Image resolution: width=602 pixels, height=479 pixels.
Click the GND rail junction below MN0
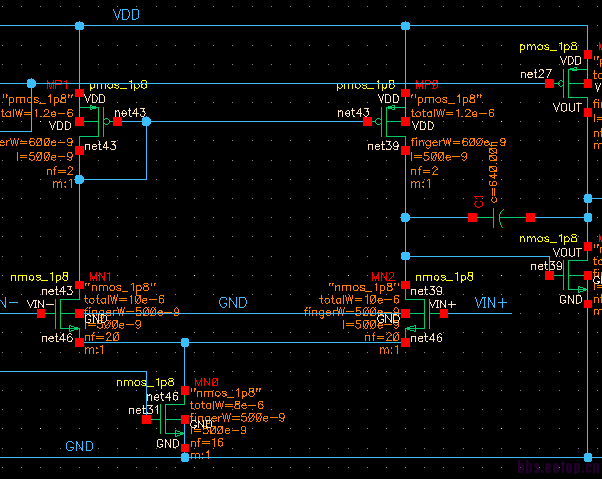click(185, 457)
